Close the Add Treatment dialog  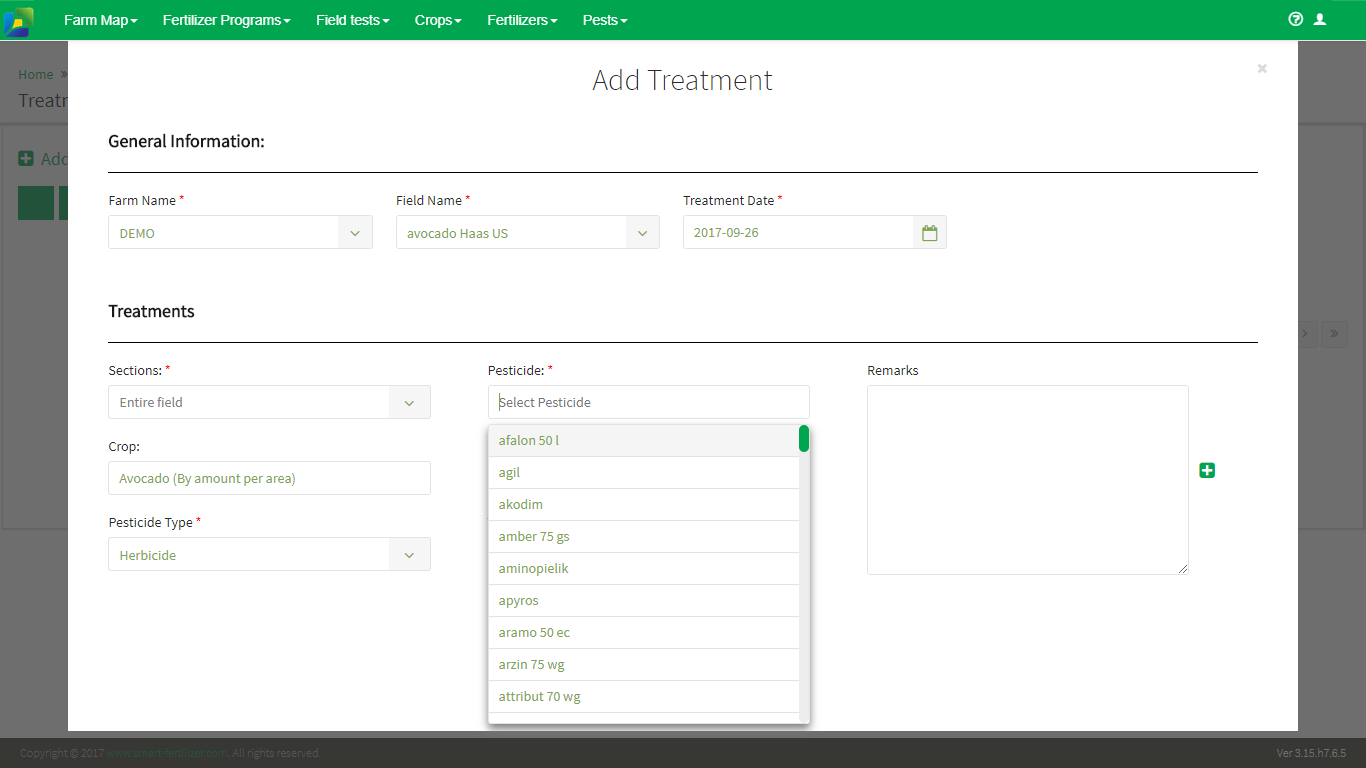pyautogui.click(x=1262, y=68)
